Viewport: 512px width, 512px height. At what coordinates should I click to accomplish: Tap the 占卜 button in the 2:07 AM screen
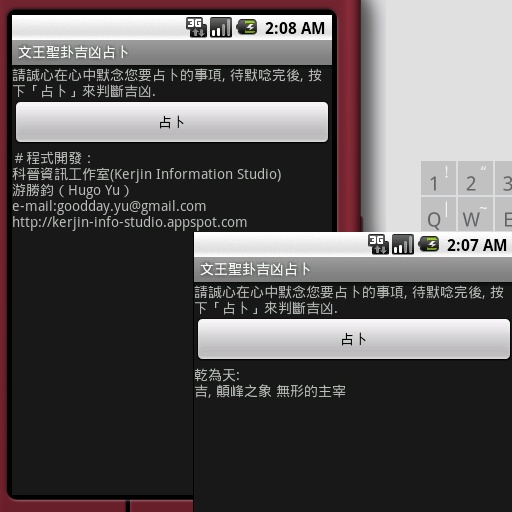354,339
